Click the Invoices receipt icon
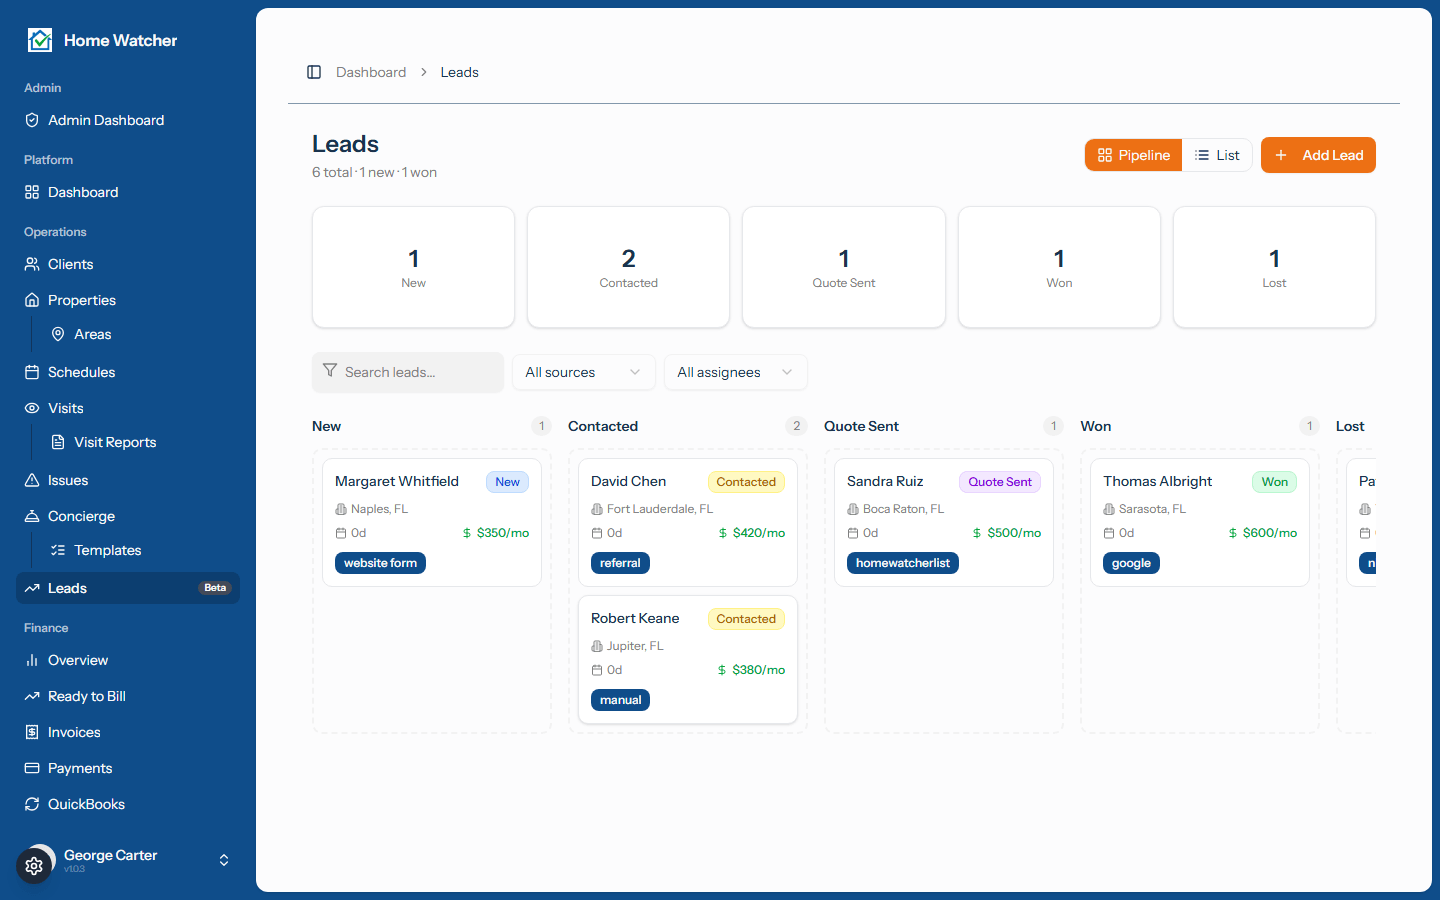 click(x=32, y=732)
